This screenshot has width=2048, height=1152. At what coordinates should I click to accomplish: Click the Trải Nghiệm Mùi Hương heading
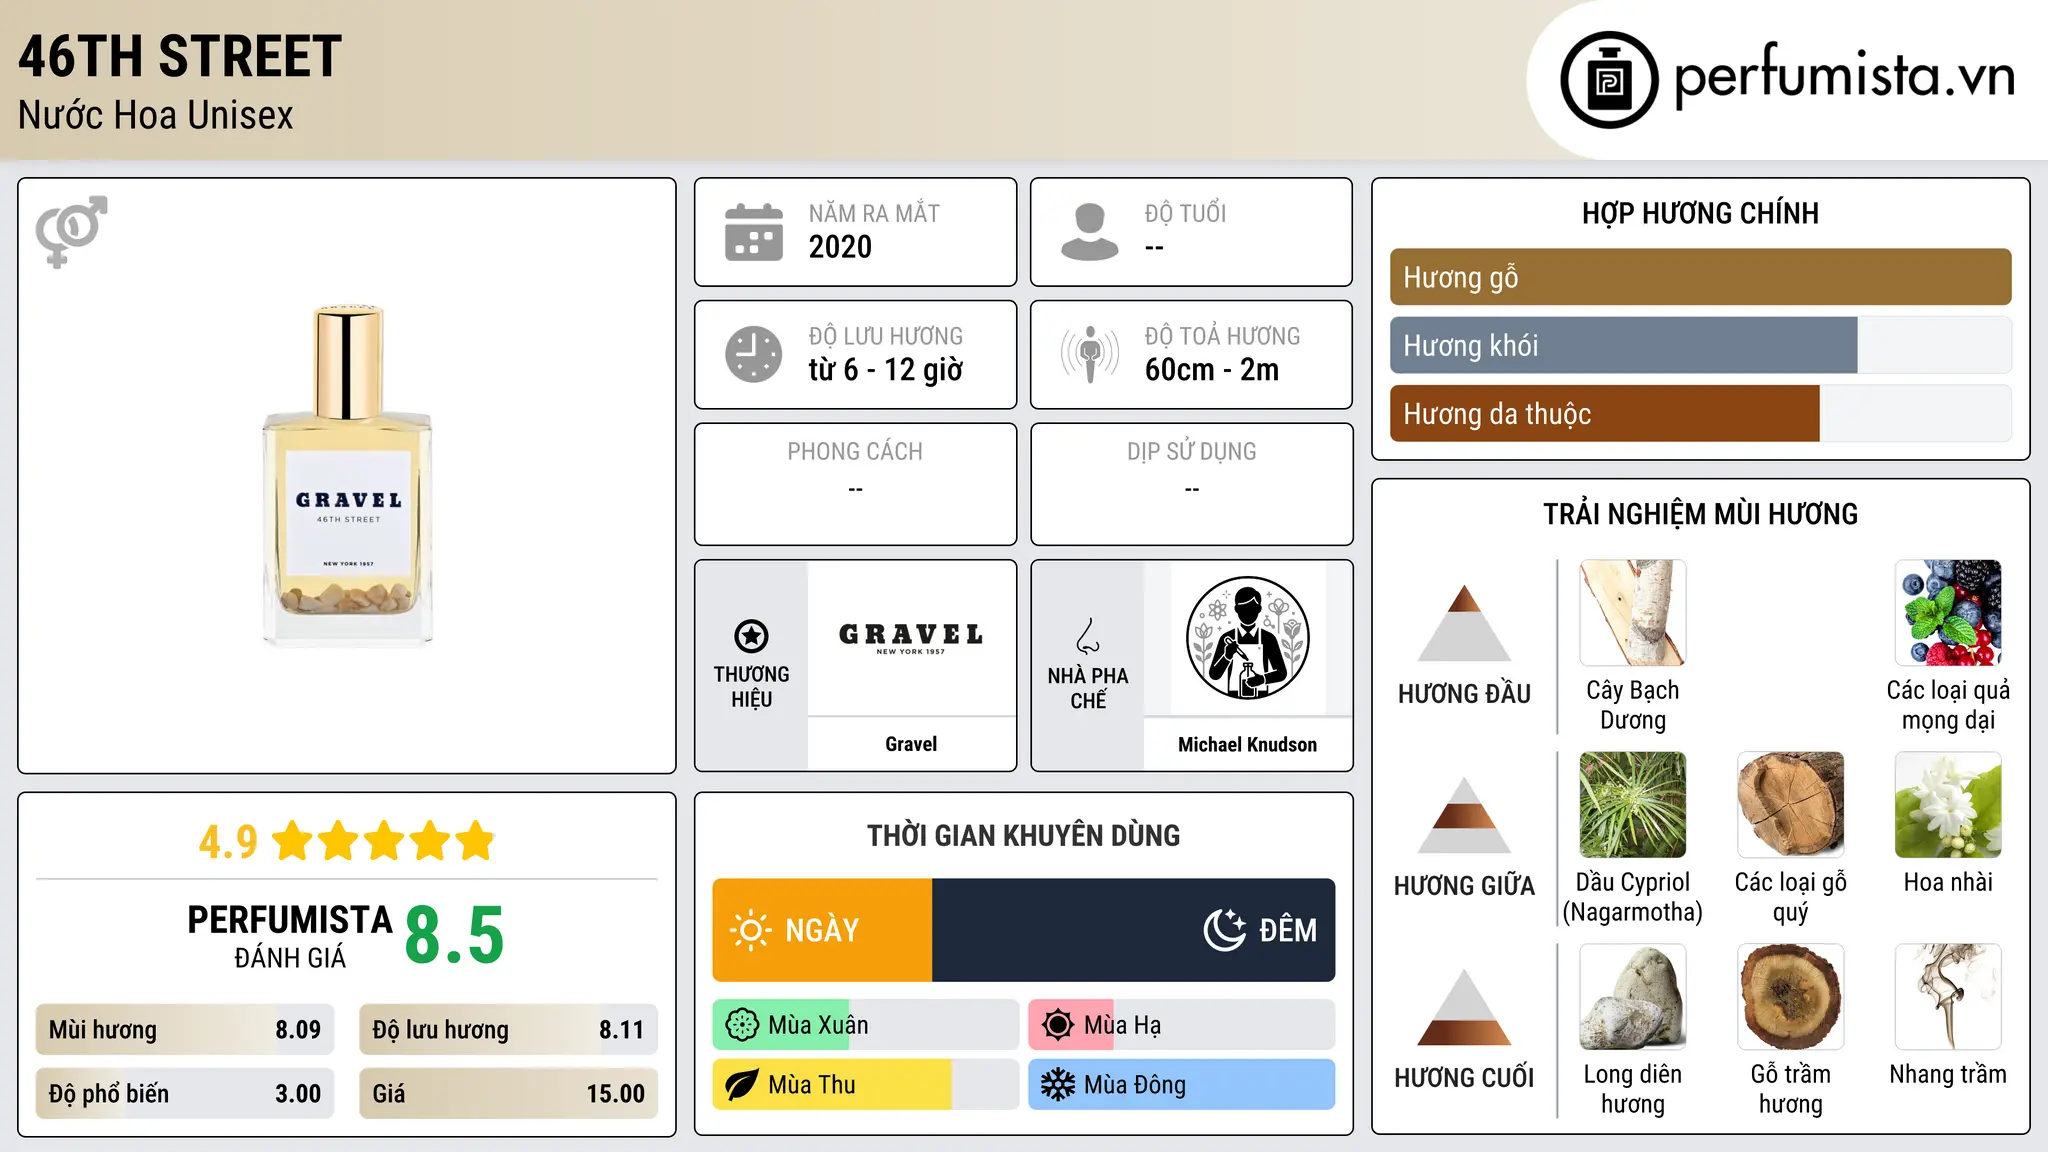(1700, 514)
